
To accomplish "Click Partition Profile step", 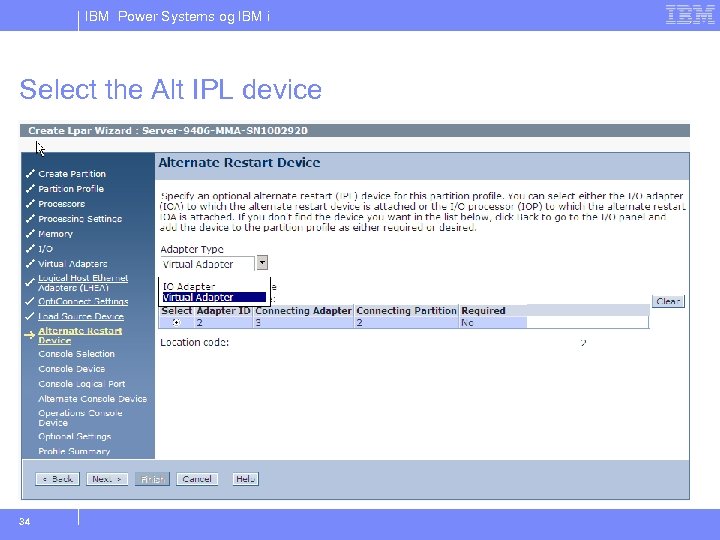I will coord(71,189).
